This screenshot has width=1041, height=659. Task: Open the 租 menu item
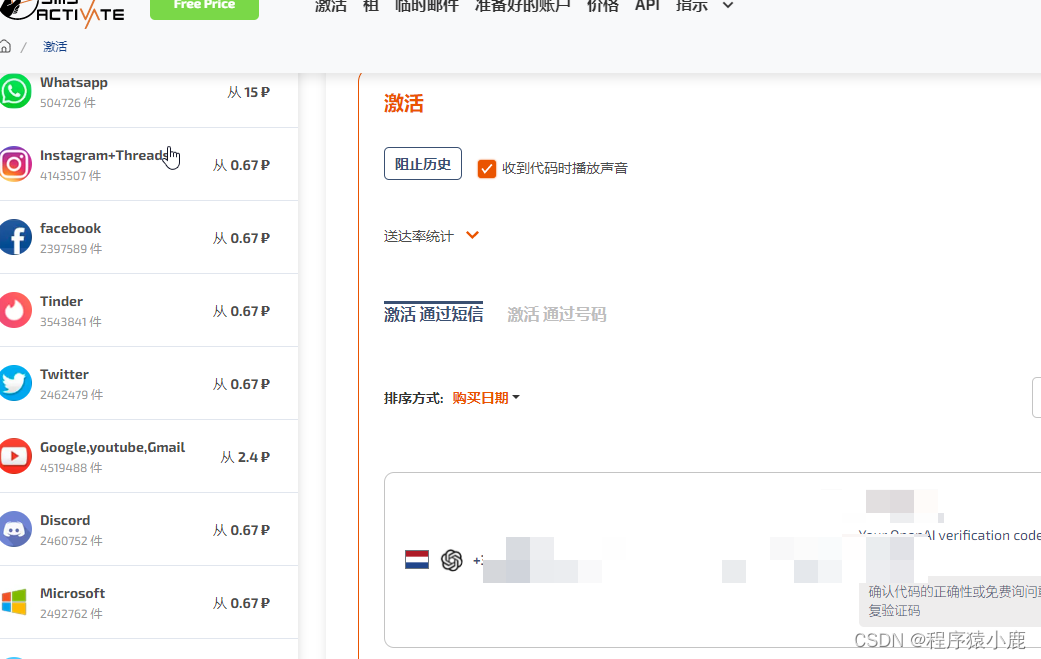[x=371, y=5]
